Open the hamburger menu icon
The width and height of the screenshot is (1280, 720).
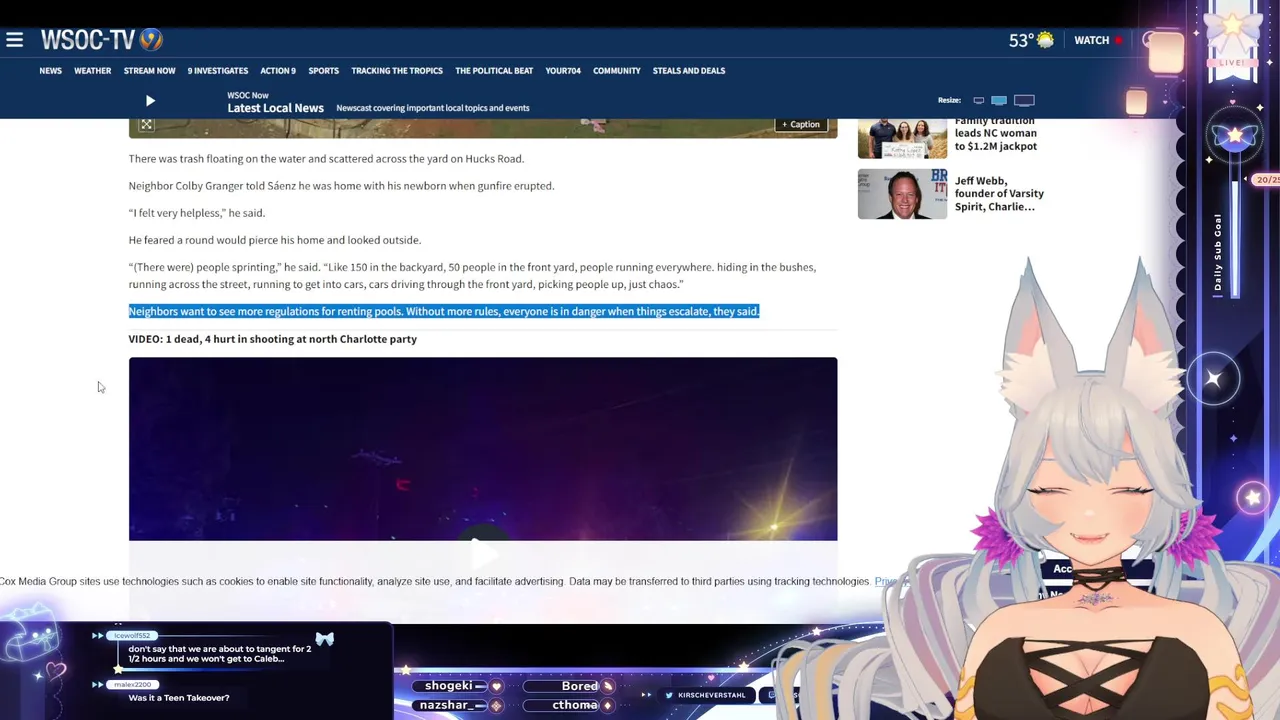[14, 40]
